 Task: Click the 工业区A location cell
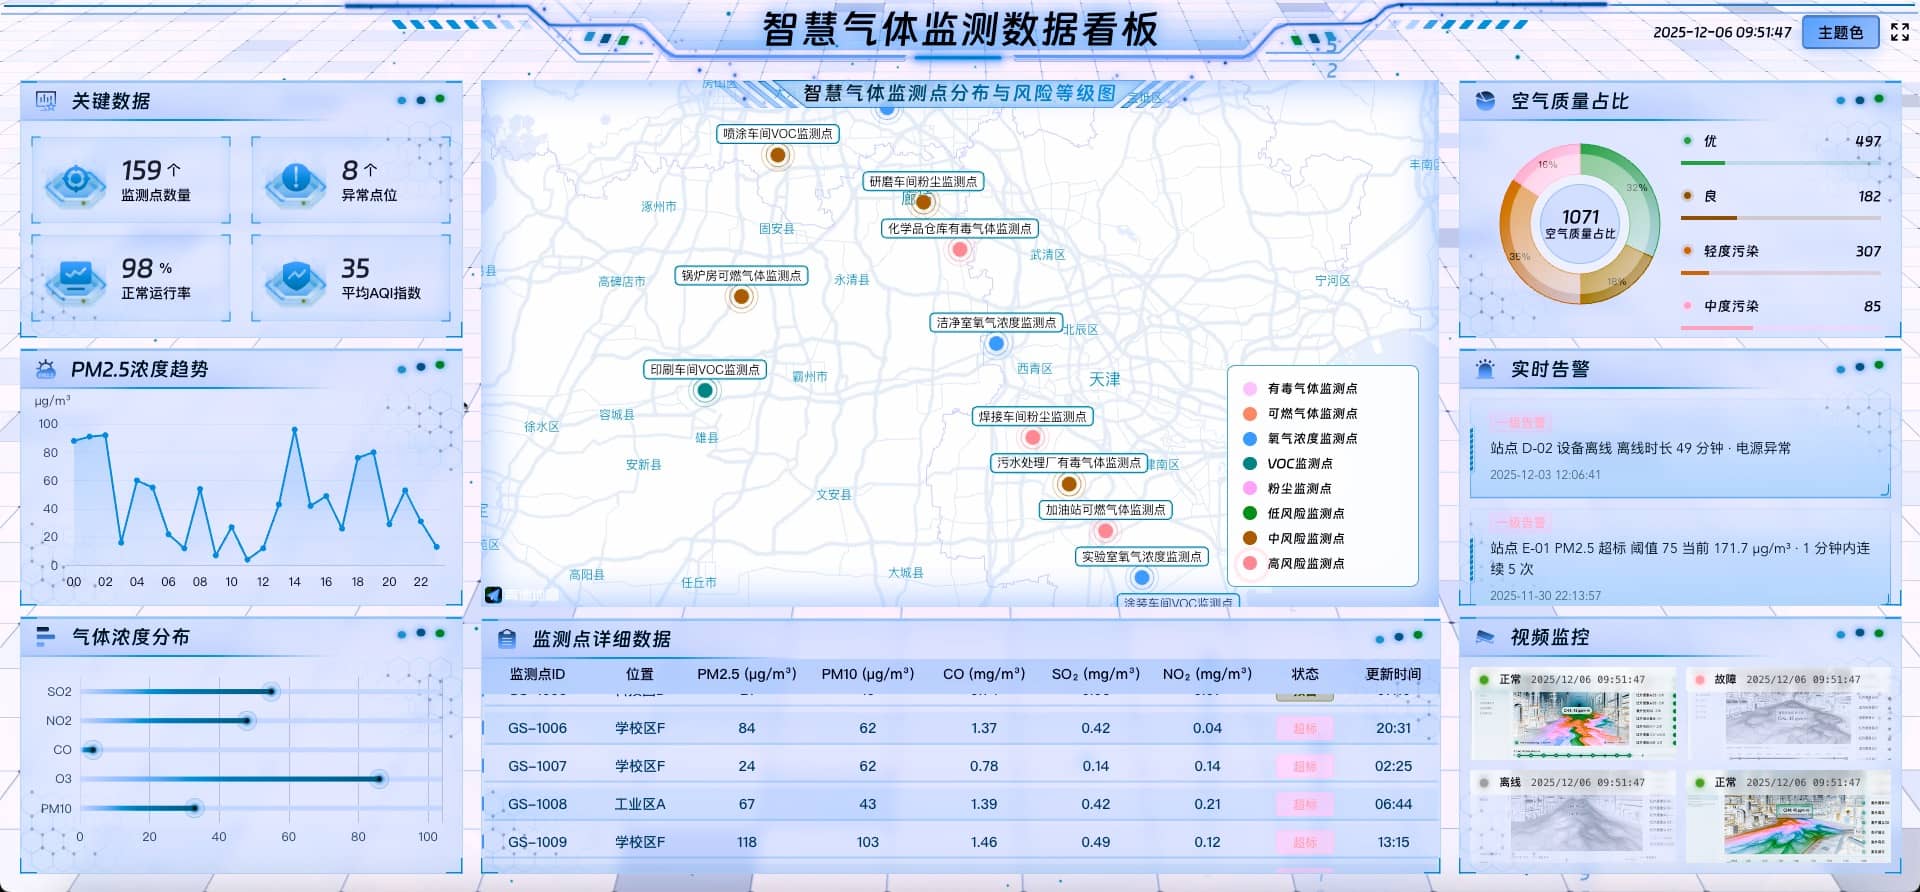click(640, 805)
